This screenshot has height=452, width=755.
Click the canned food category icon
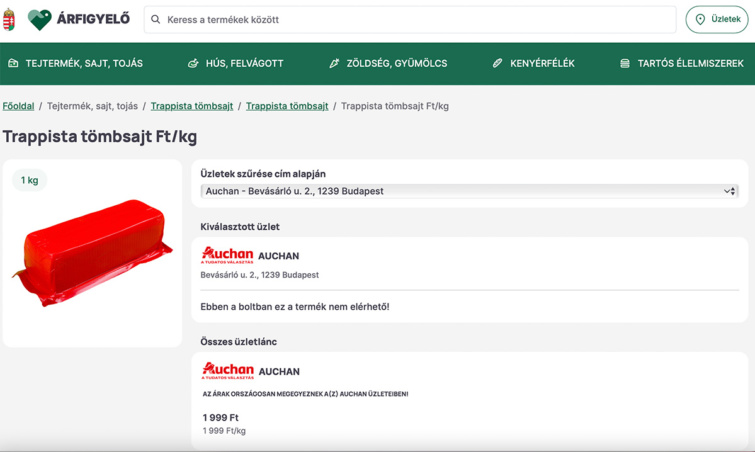(x=625, y=63)
